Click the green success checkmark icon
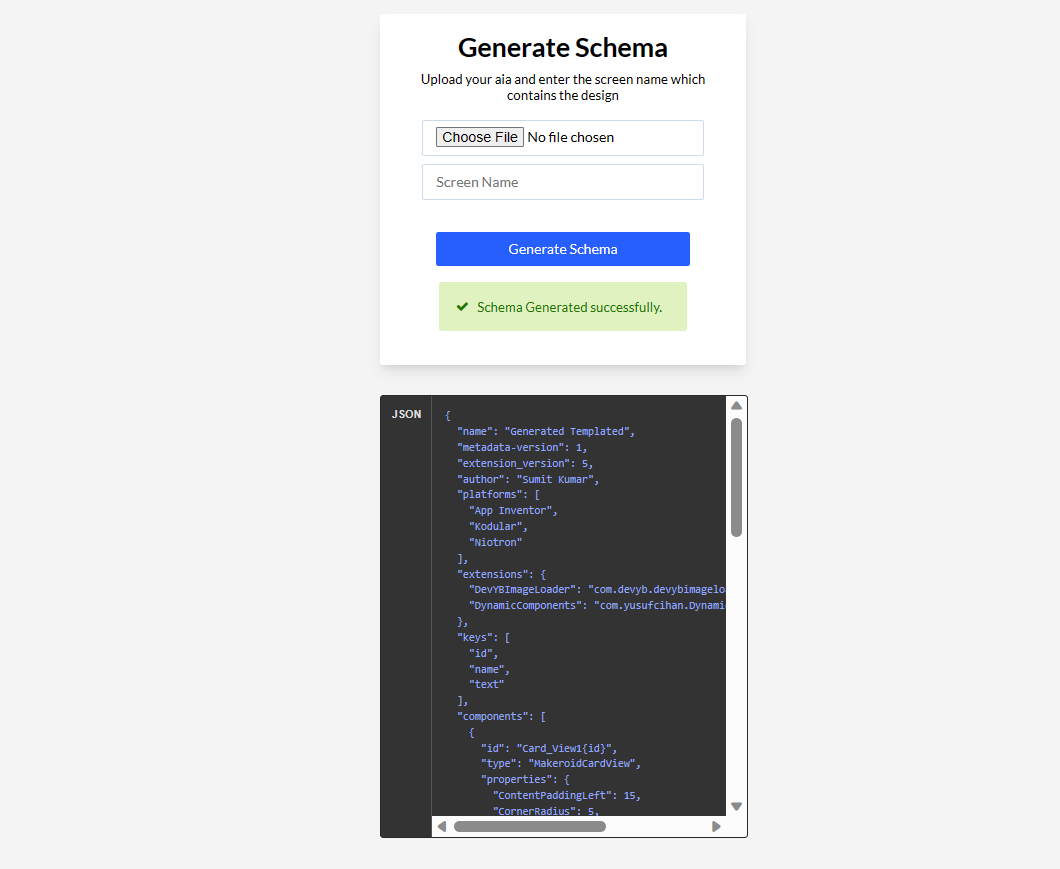The image size is (1060, 869). (462, 307)
